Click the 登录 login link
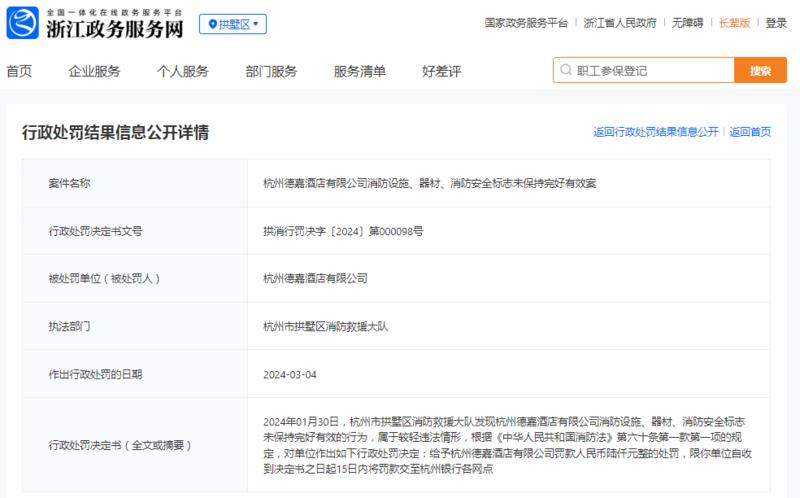Screen dimensions: 800x498 (776, 23)
